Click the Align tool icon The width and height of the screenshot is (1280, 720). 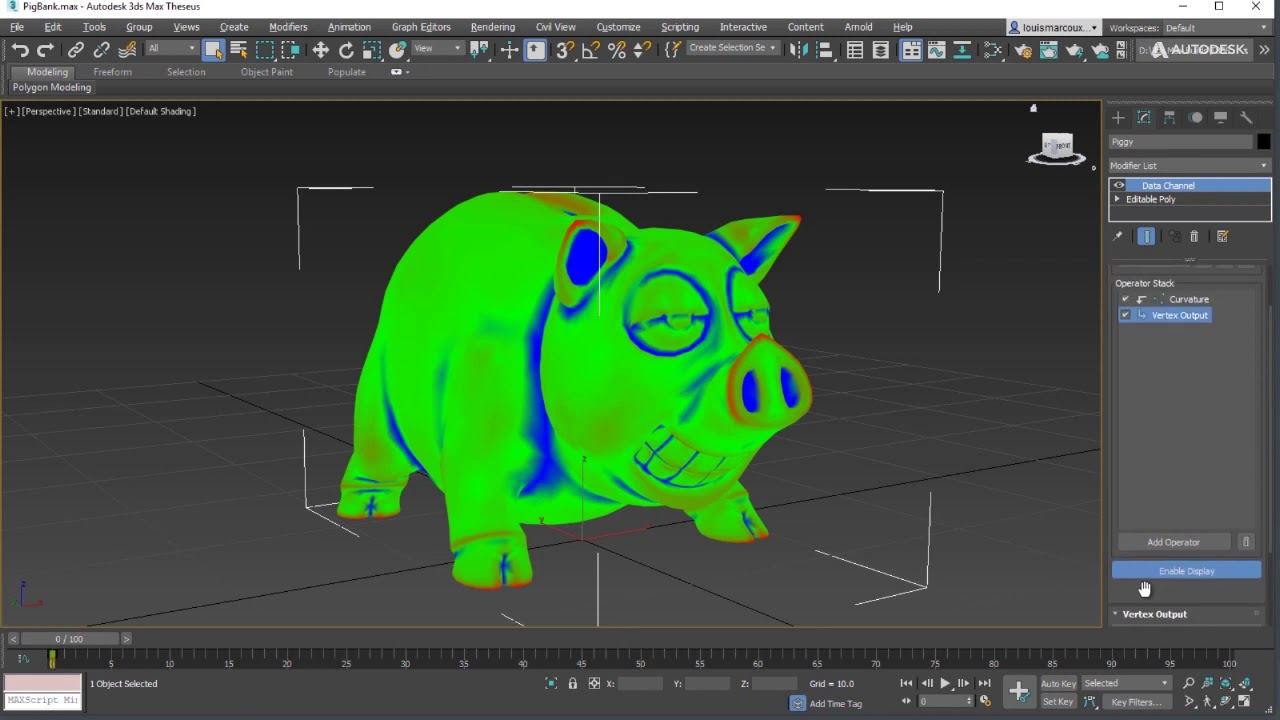[x=824, y=50]
